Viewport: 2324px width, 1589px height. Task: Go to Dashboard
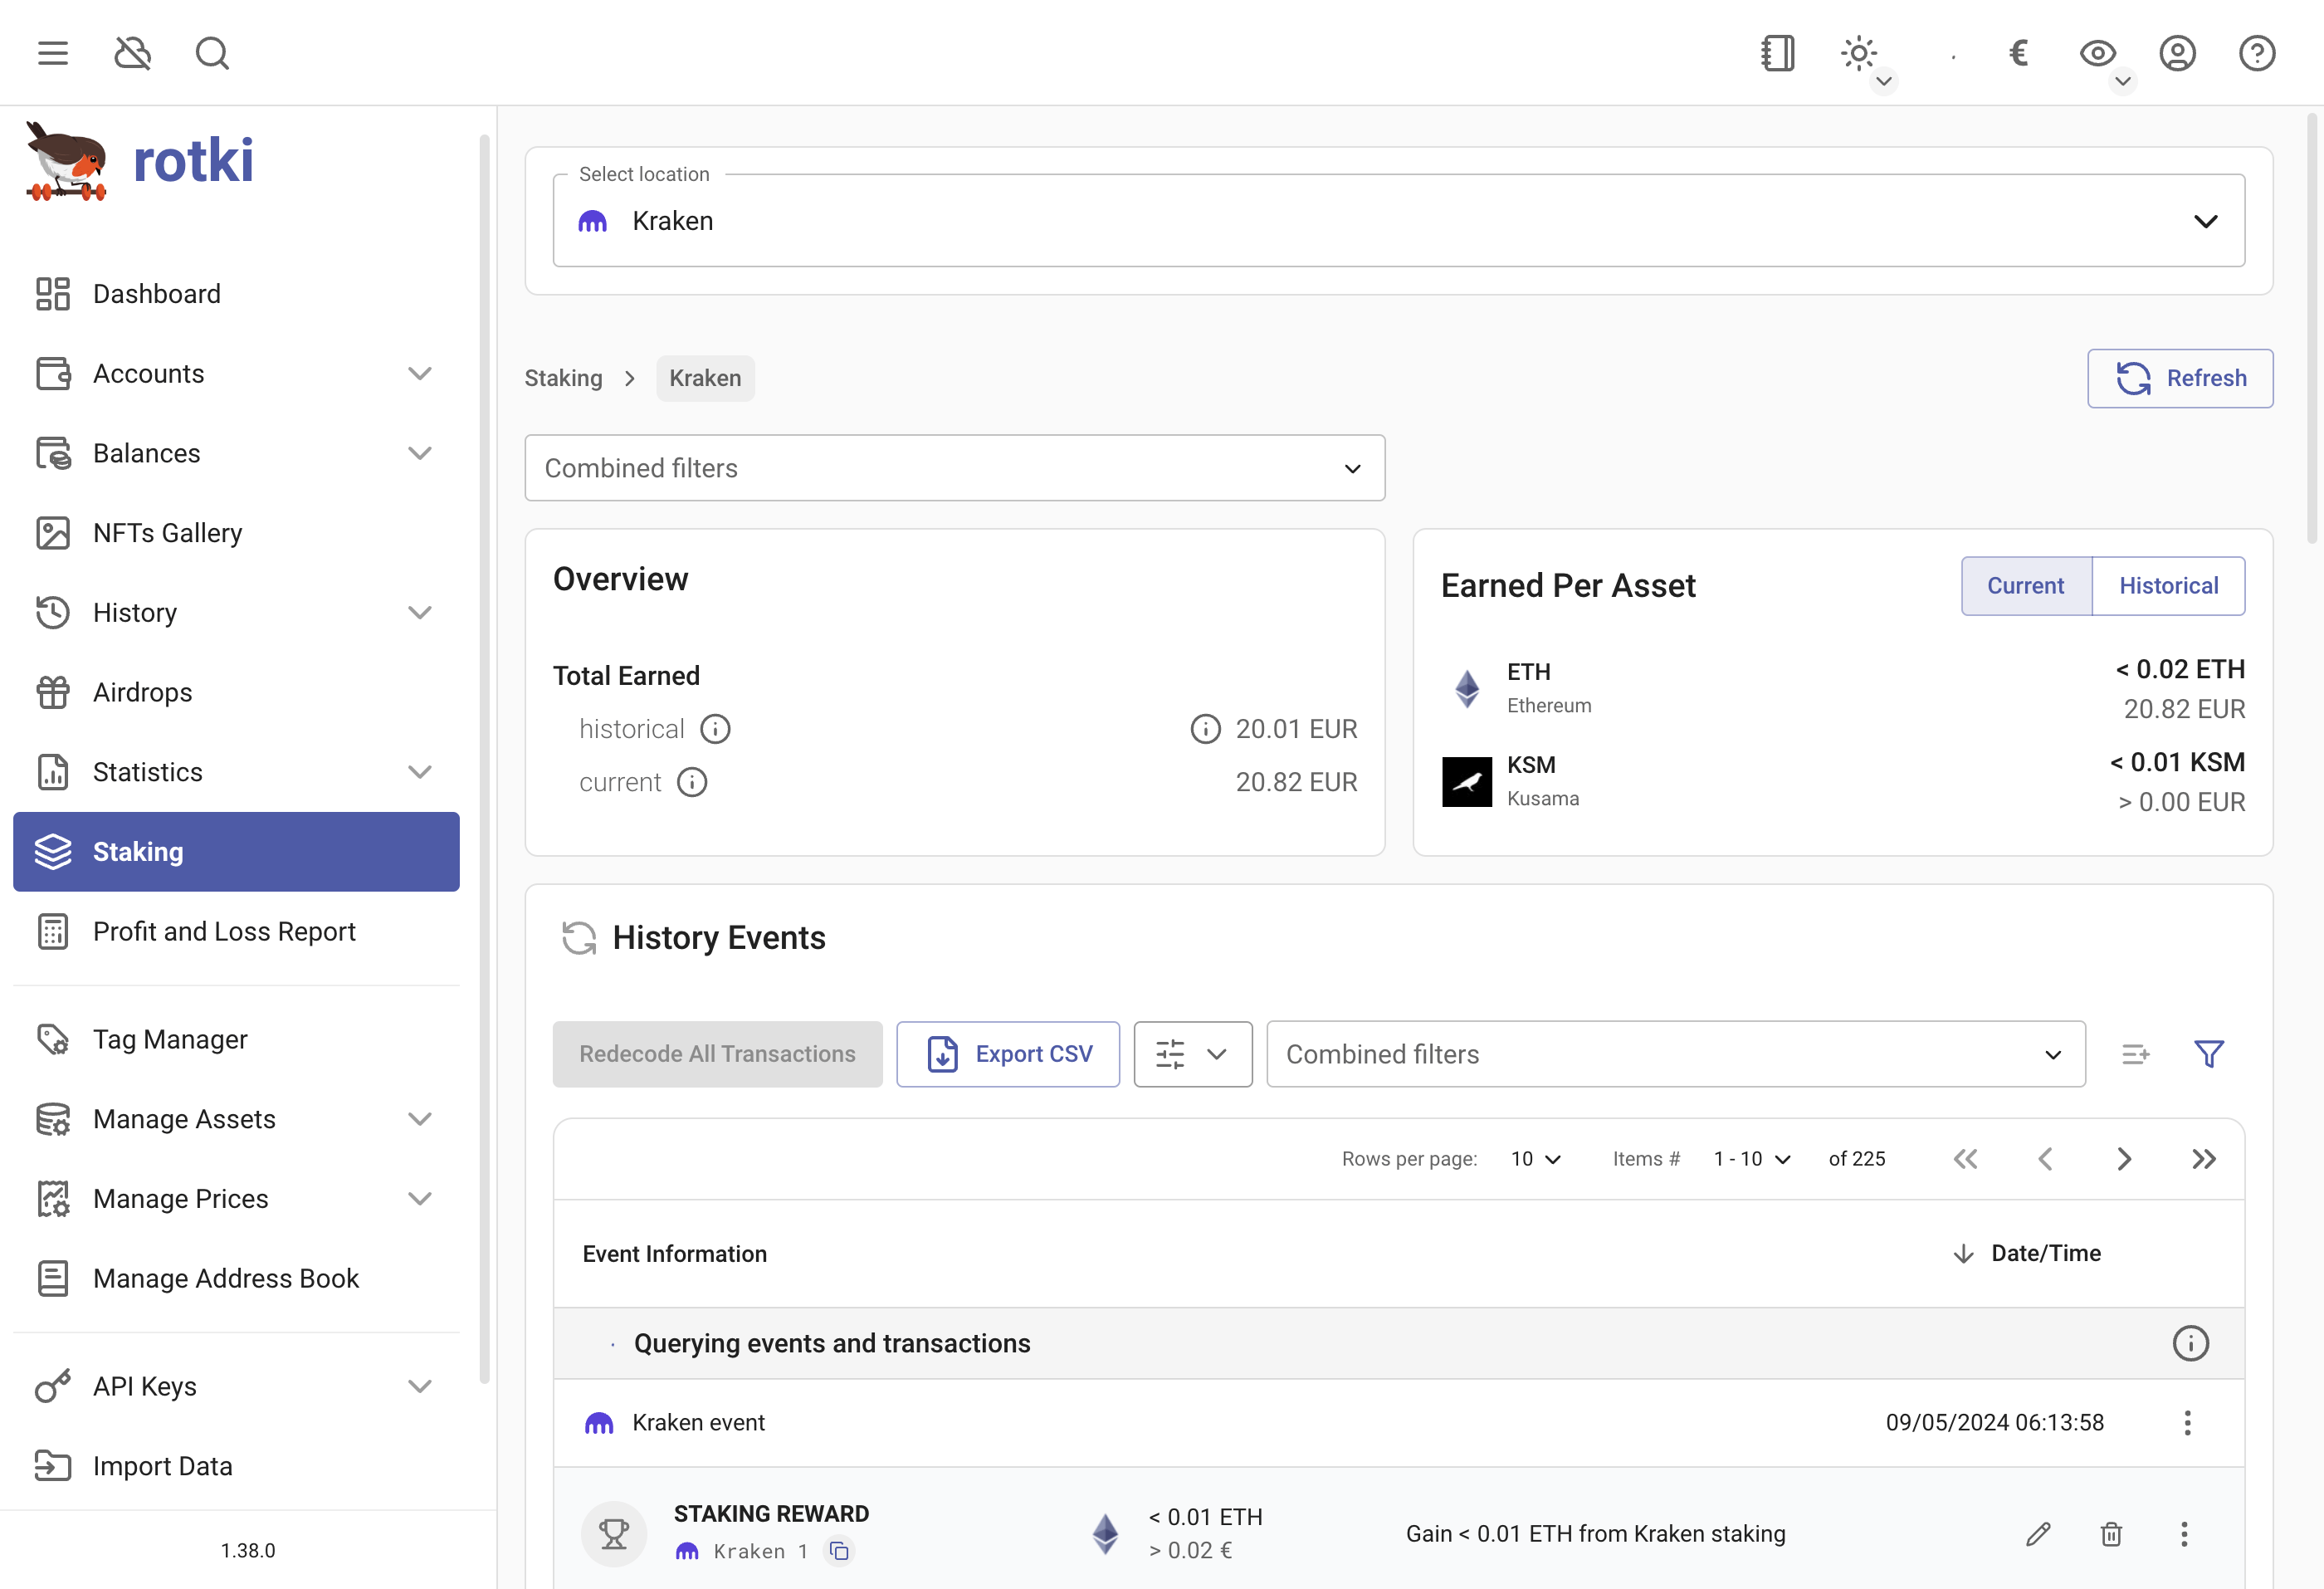pos(236,294)
